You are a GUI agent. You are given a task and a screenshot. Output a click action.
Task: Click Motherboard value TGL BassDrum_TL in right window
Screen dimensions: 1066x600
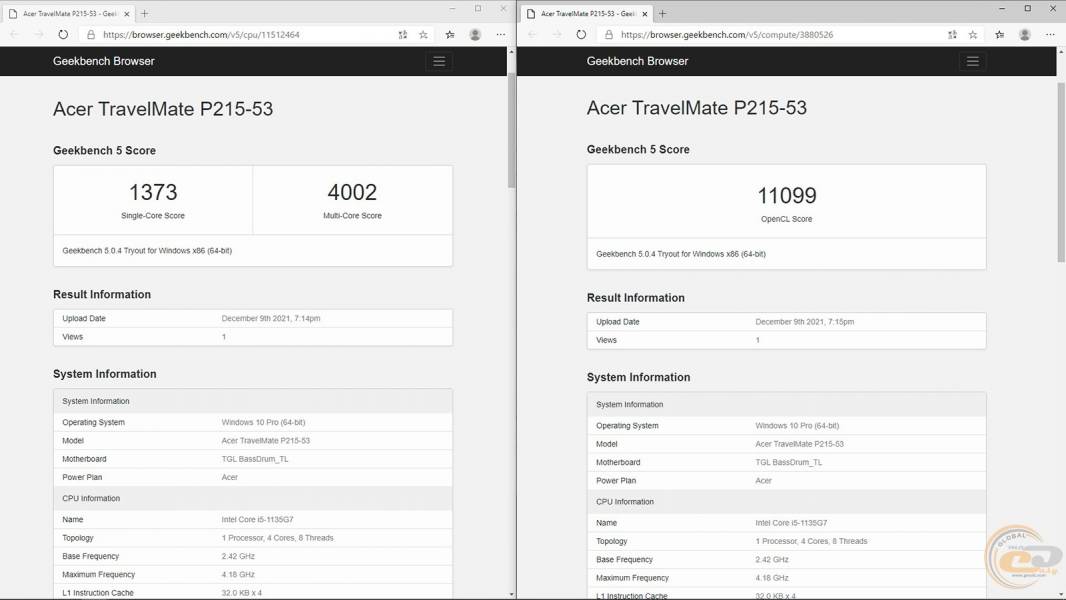(789, 462)
